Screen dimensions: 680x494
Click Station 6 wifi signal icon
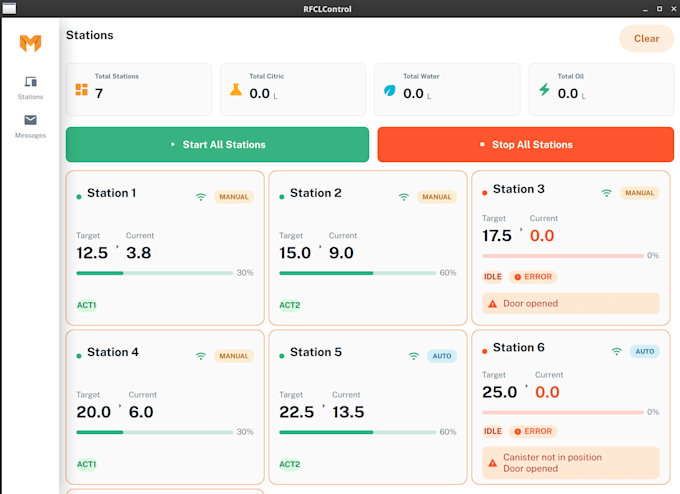tap(616, 351)
